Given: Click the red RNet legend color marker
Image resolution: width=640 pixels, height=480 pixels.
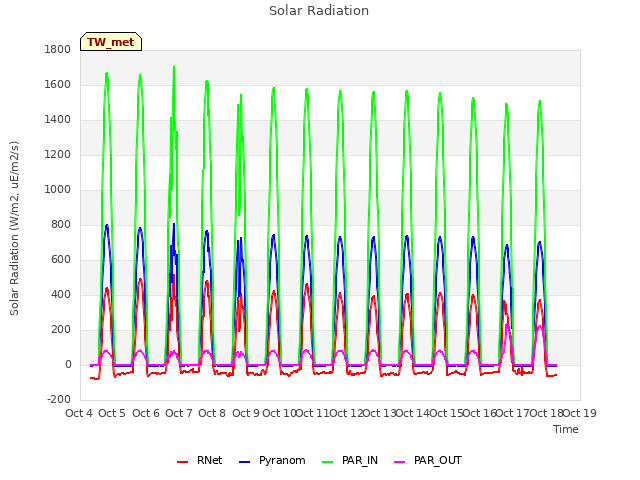Looking at the screenshot, I should [182, 462].
